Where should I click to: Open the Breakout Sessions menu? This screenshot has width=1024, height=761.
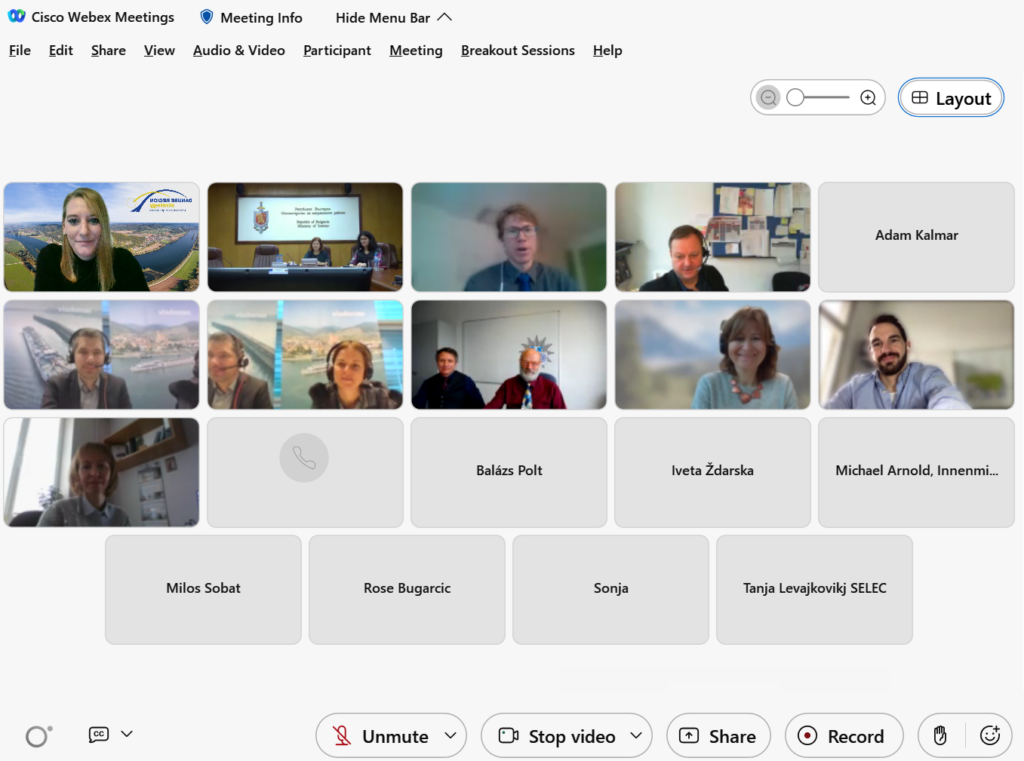click(x=517, y=50)
